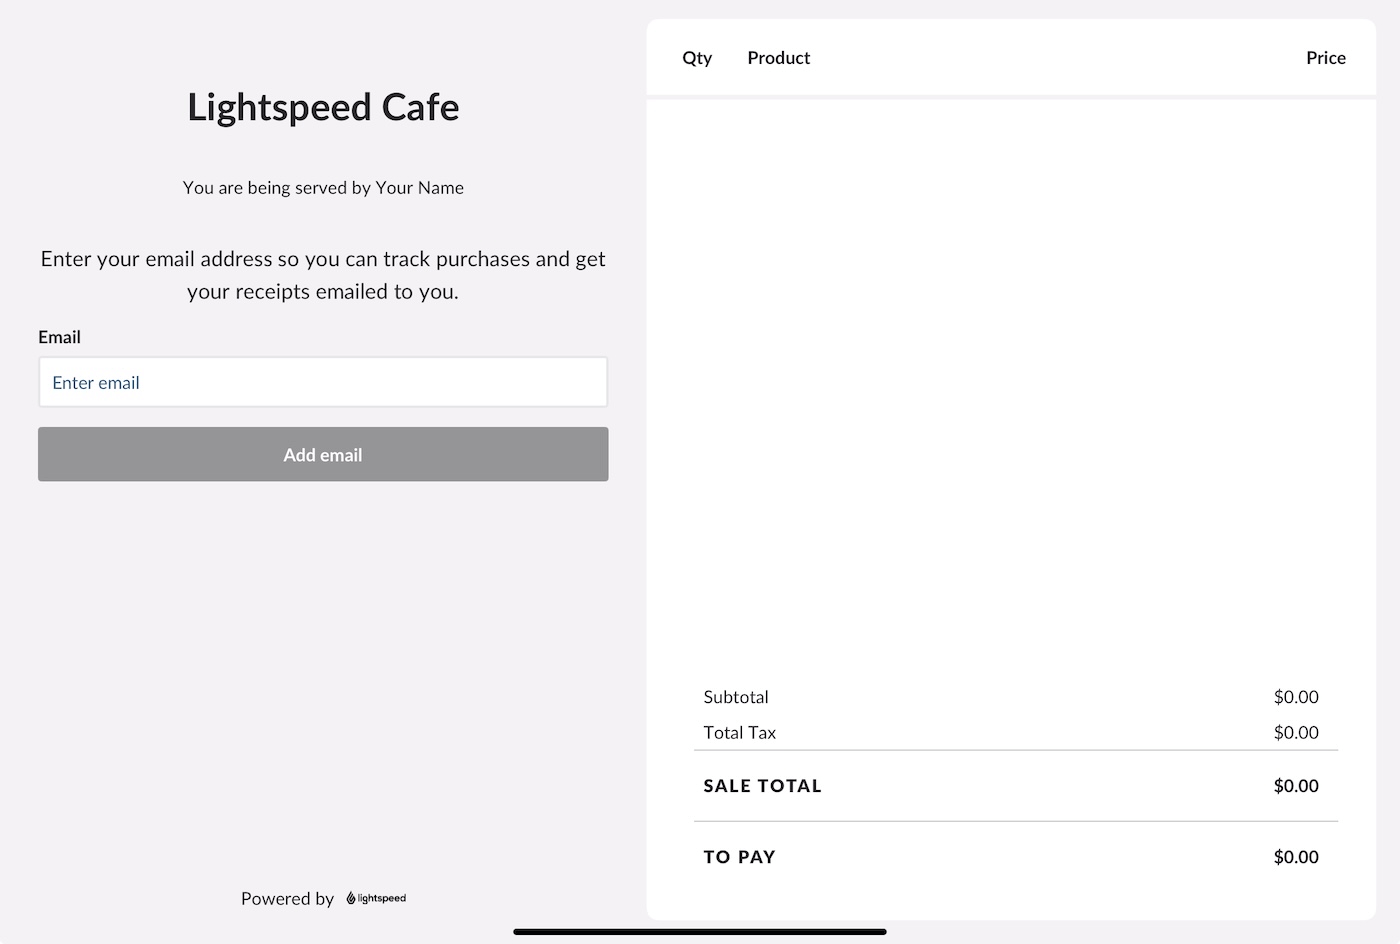
Task: Click the email tracking instruction message
Action: point(322,275)
